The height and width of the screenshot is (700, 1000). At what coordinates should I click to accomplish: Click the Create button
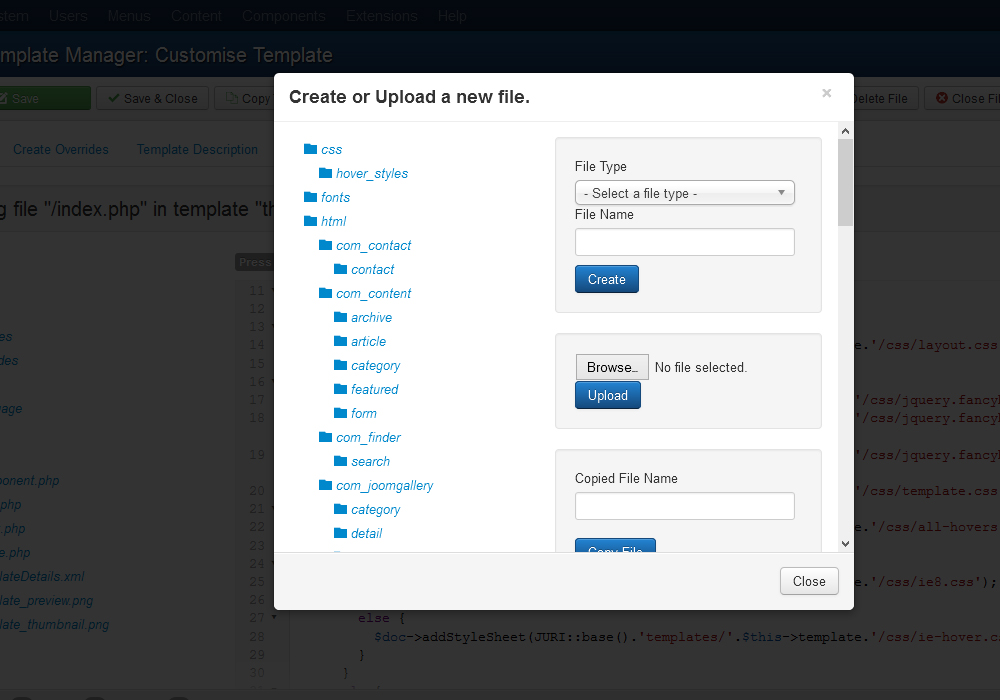pyautogui.click(x=606, y=279)
